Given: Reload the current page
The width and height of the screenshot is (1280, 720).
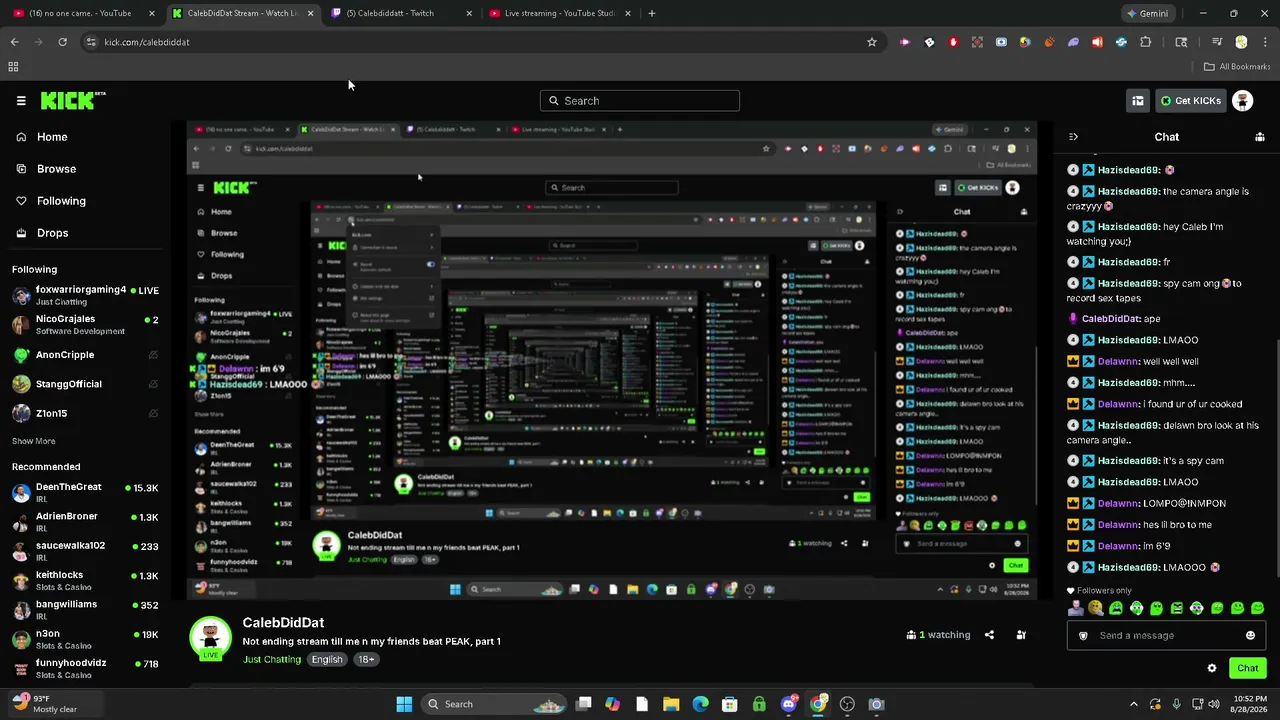Looking at the screenshot, I should click(x=62, y=42).
